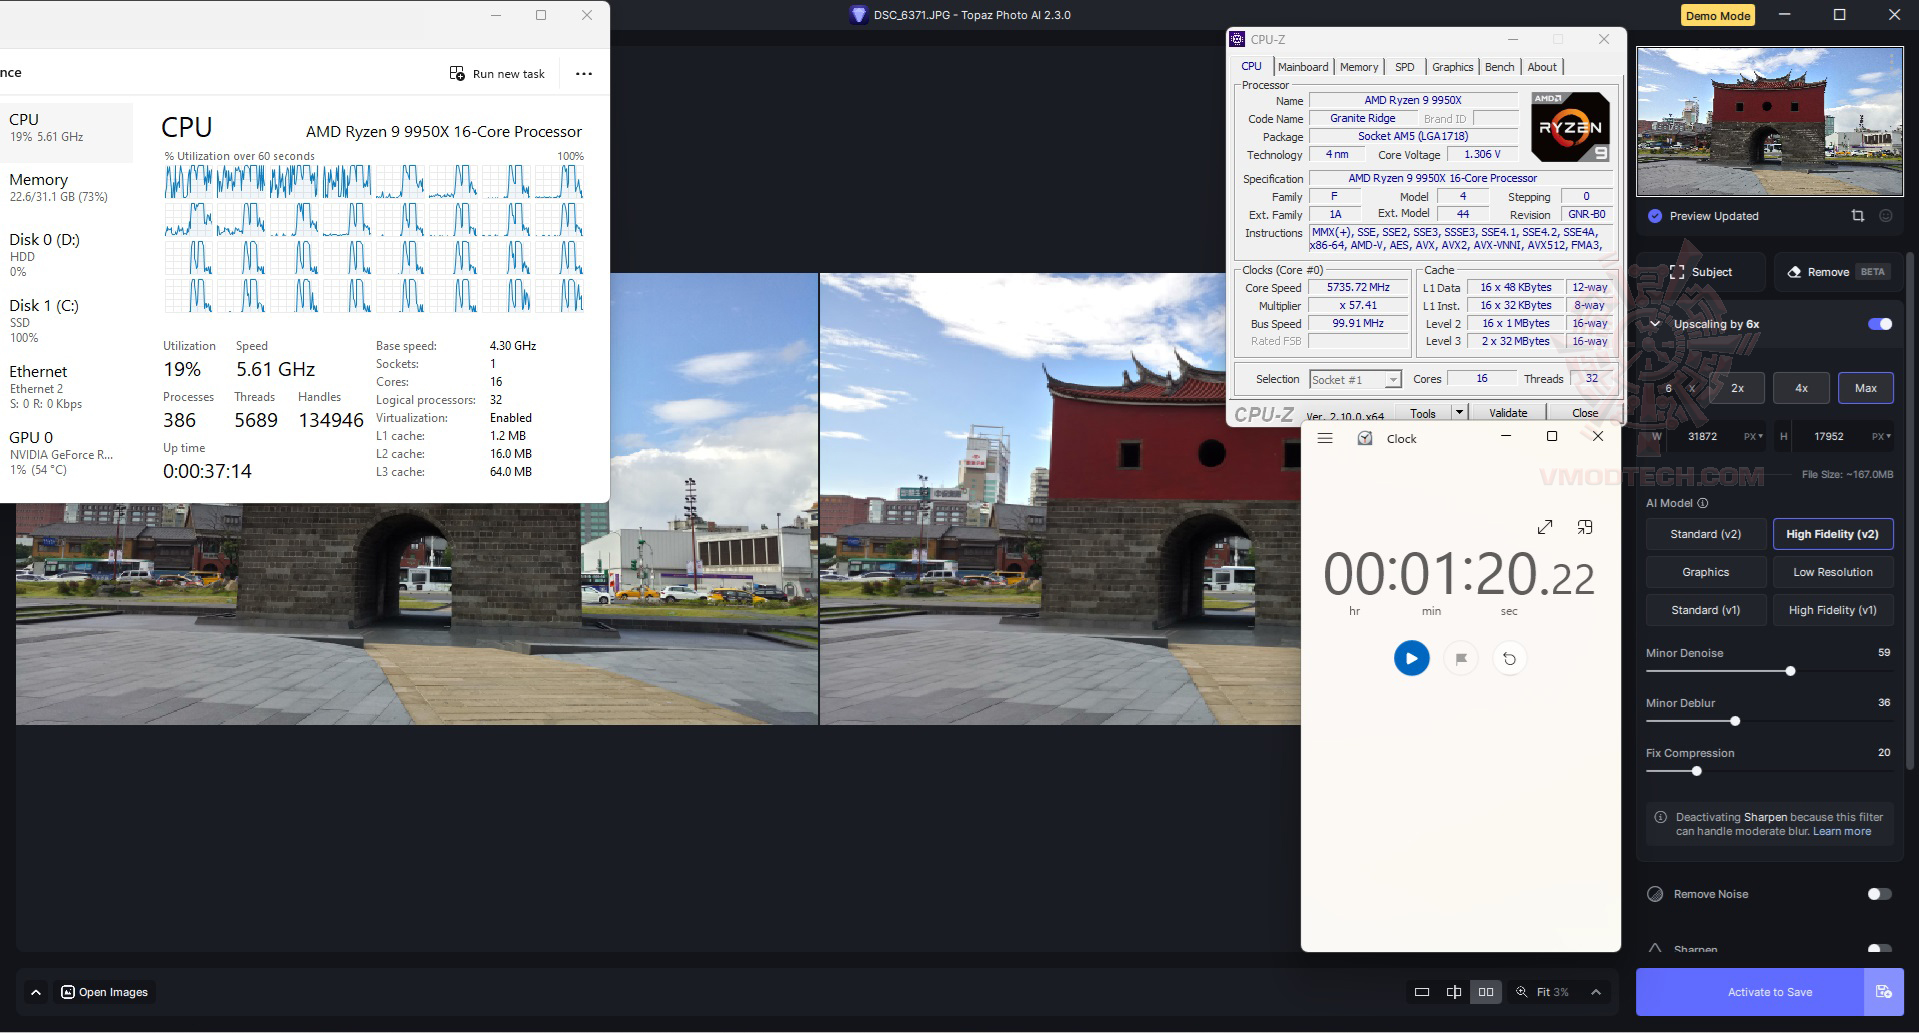This screenshot has height=1033, width=1919.
Task: Open the Open Images folder icon
Action: click(x=68, y=992)
